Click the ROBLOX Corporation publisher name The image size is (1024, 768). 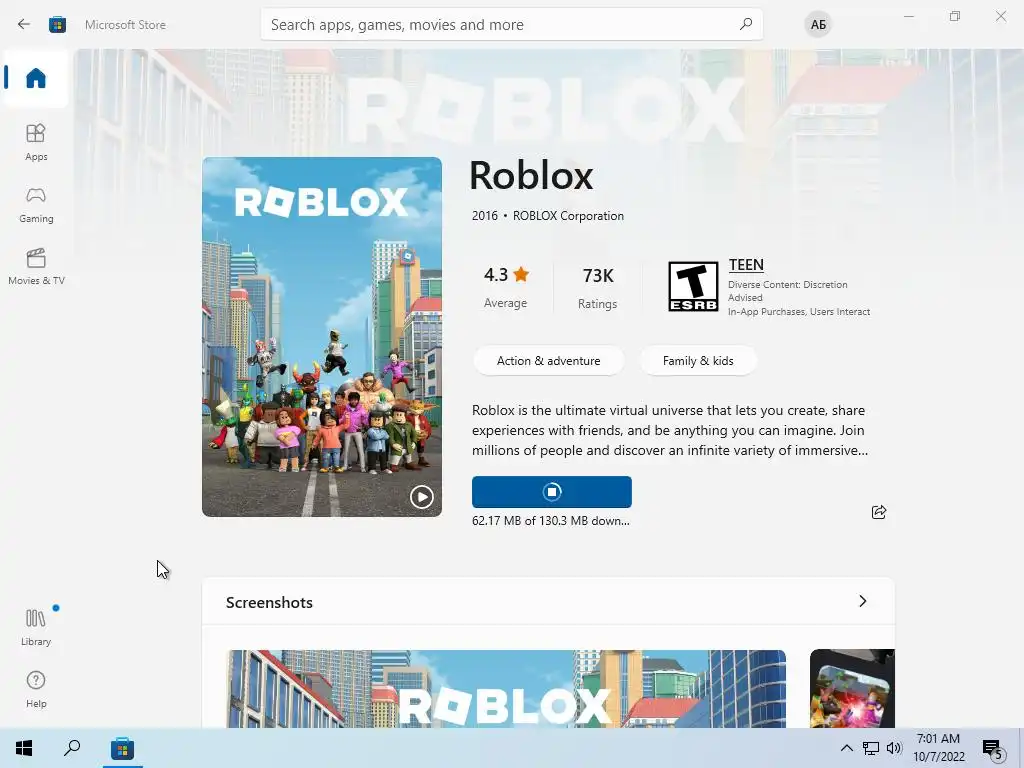[x=568, y=216]
